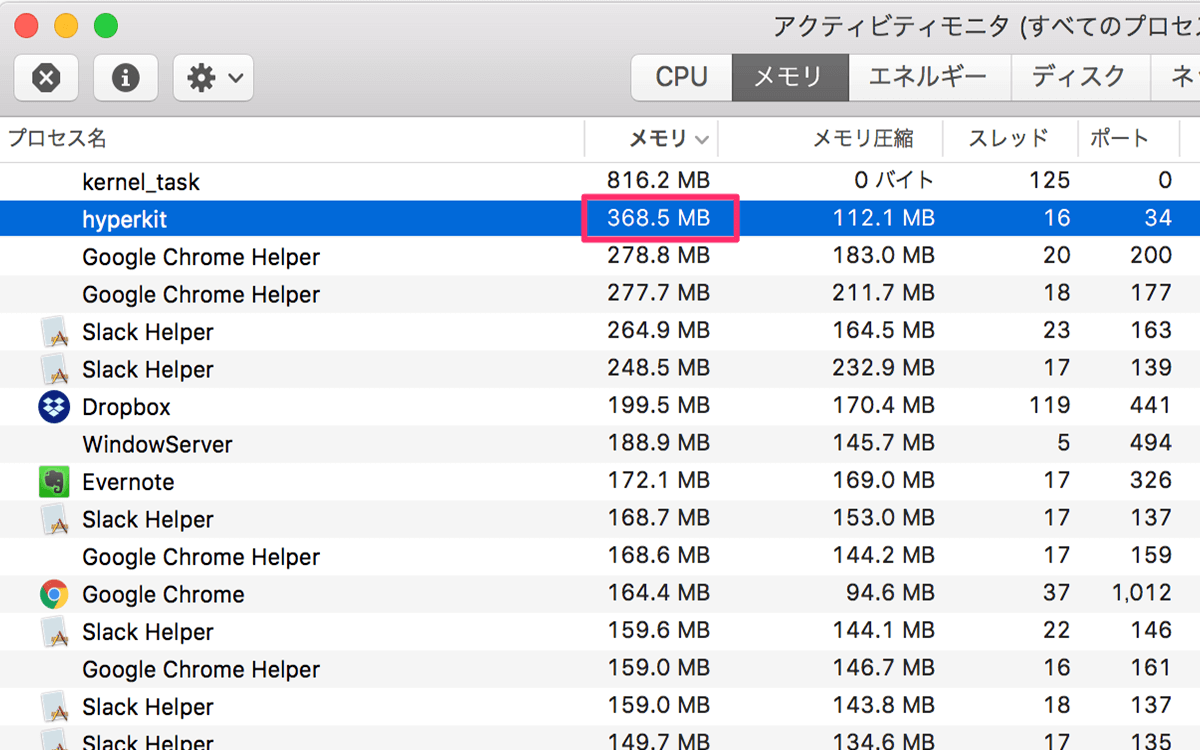This screenshot has height=750, width=1200.
Task: Click the window close red button
Action: click(x=26, y=26)
